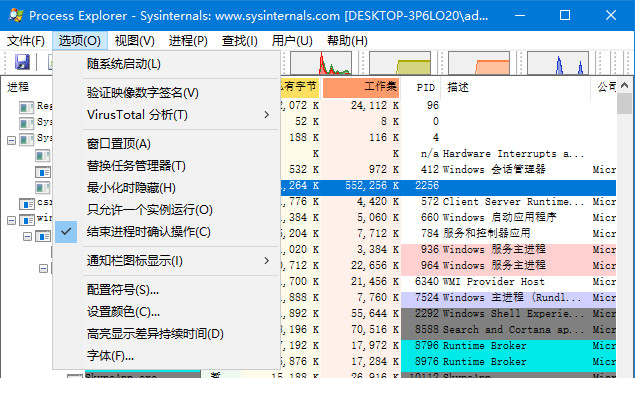Select Windows 服务主进程 row PID 936
The width and height of the screenshot is (635, 393).
point(448,250)
